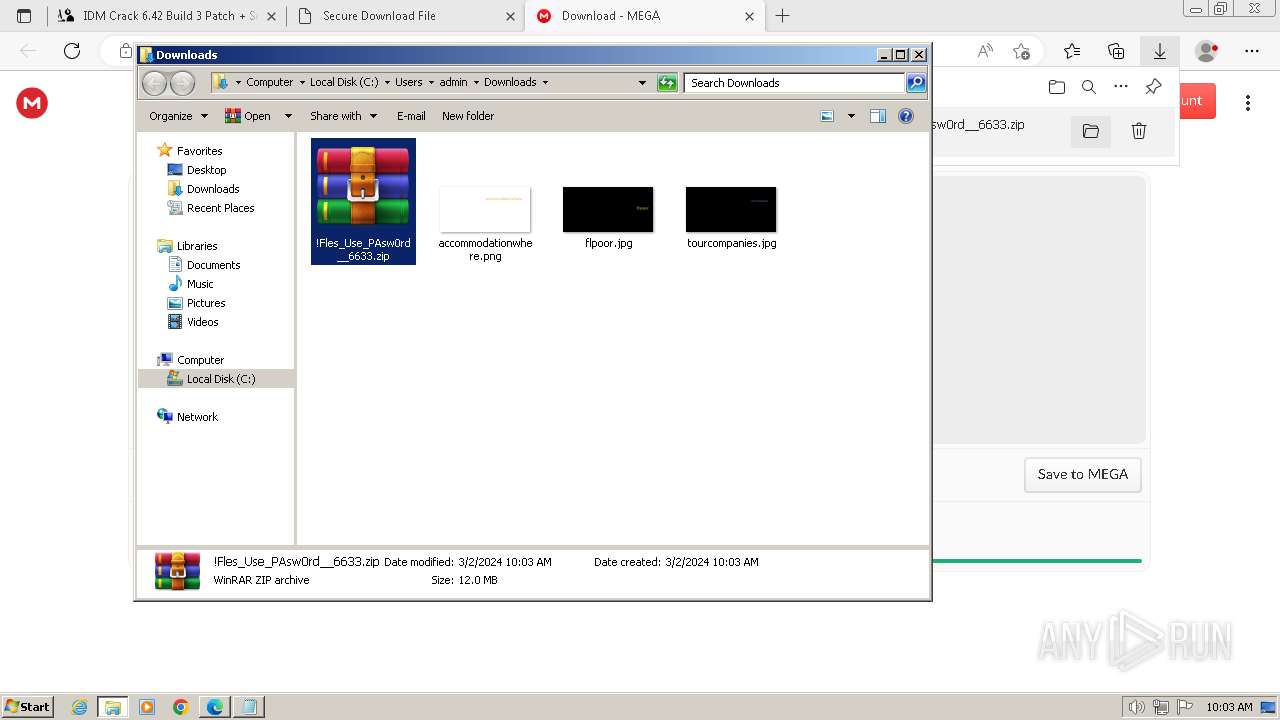Refresh the Downloads folder view
Viewport: 1280px width, 720px height.
[x=667, y=83]
